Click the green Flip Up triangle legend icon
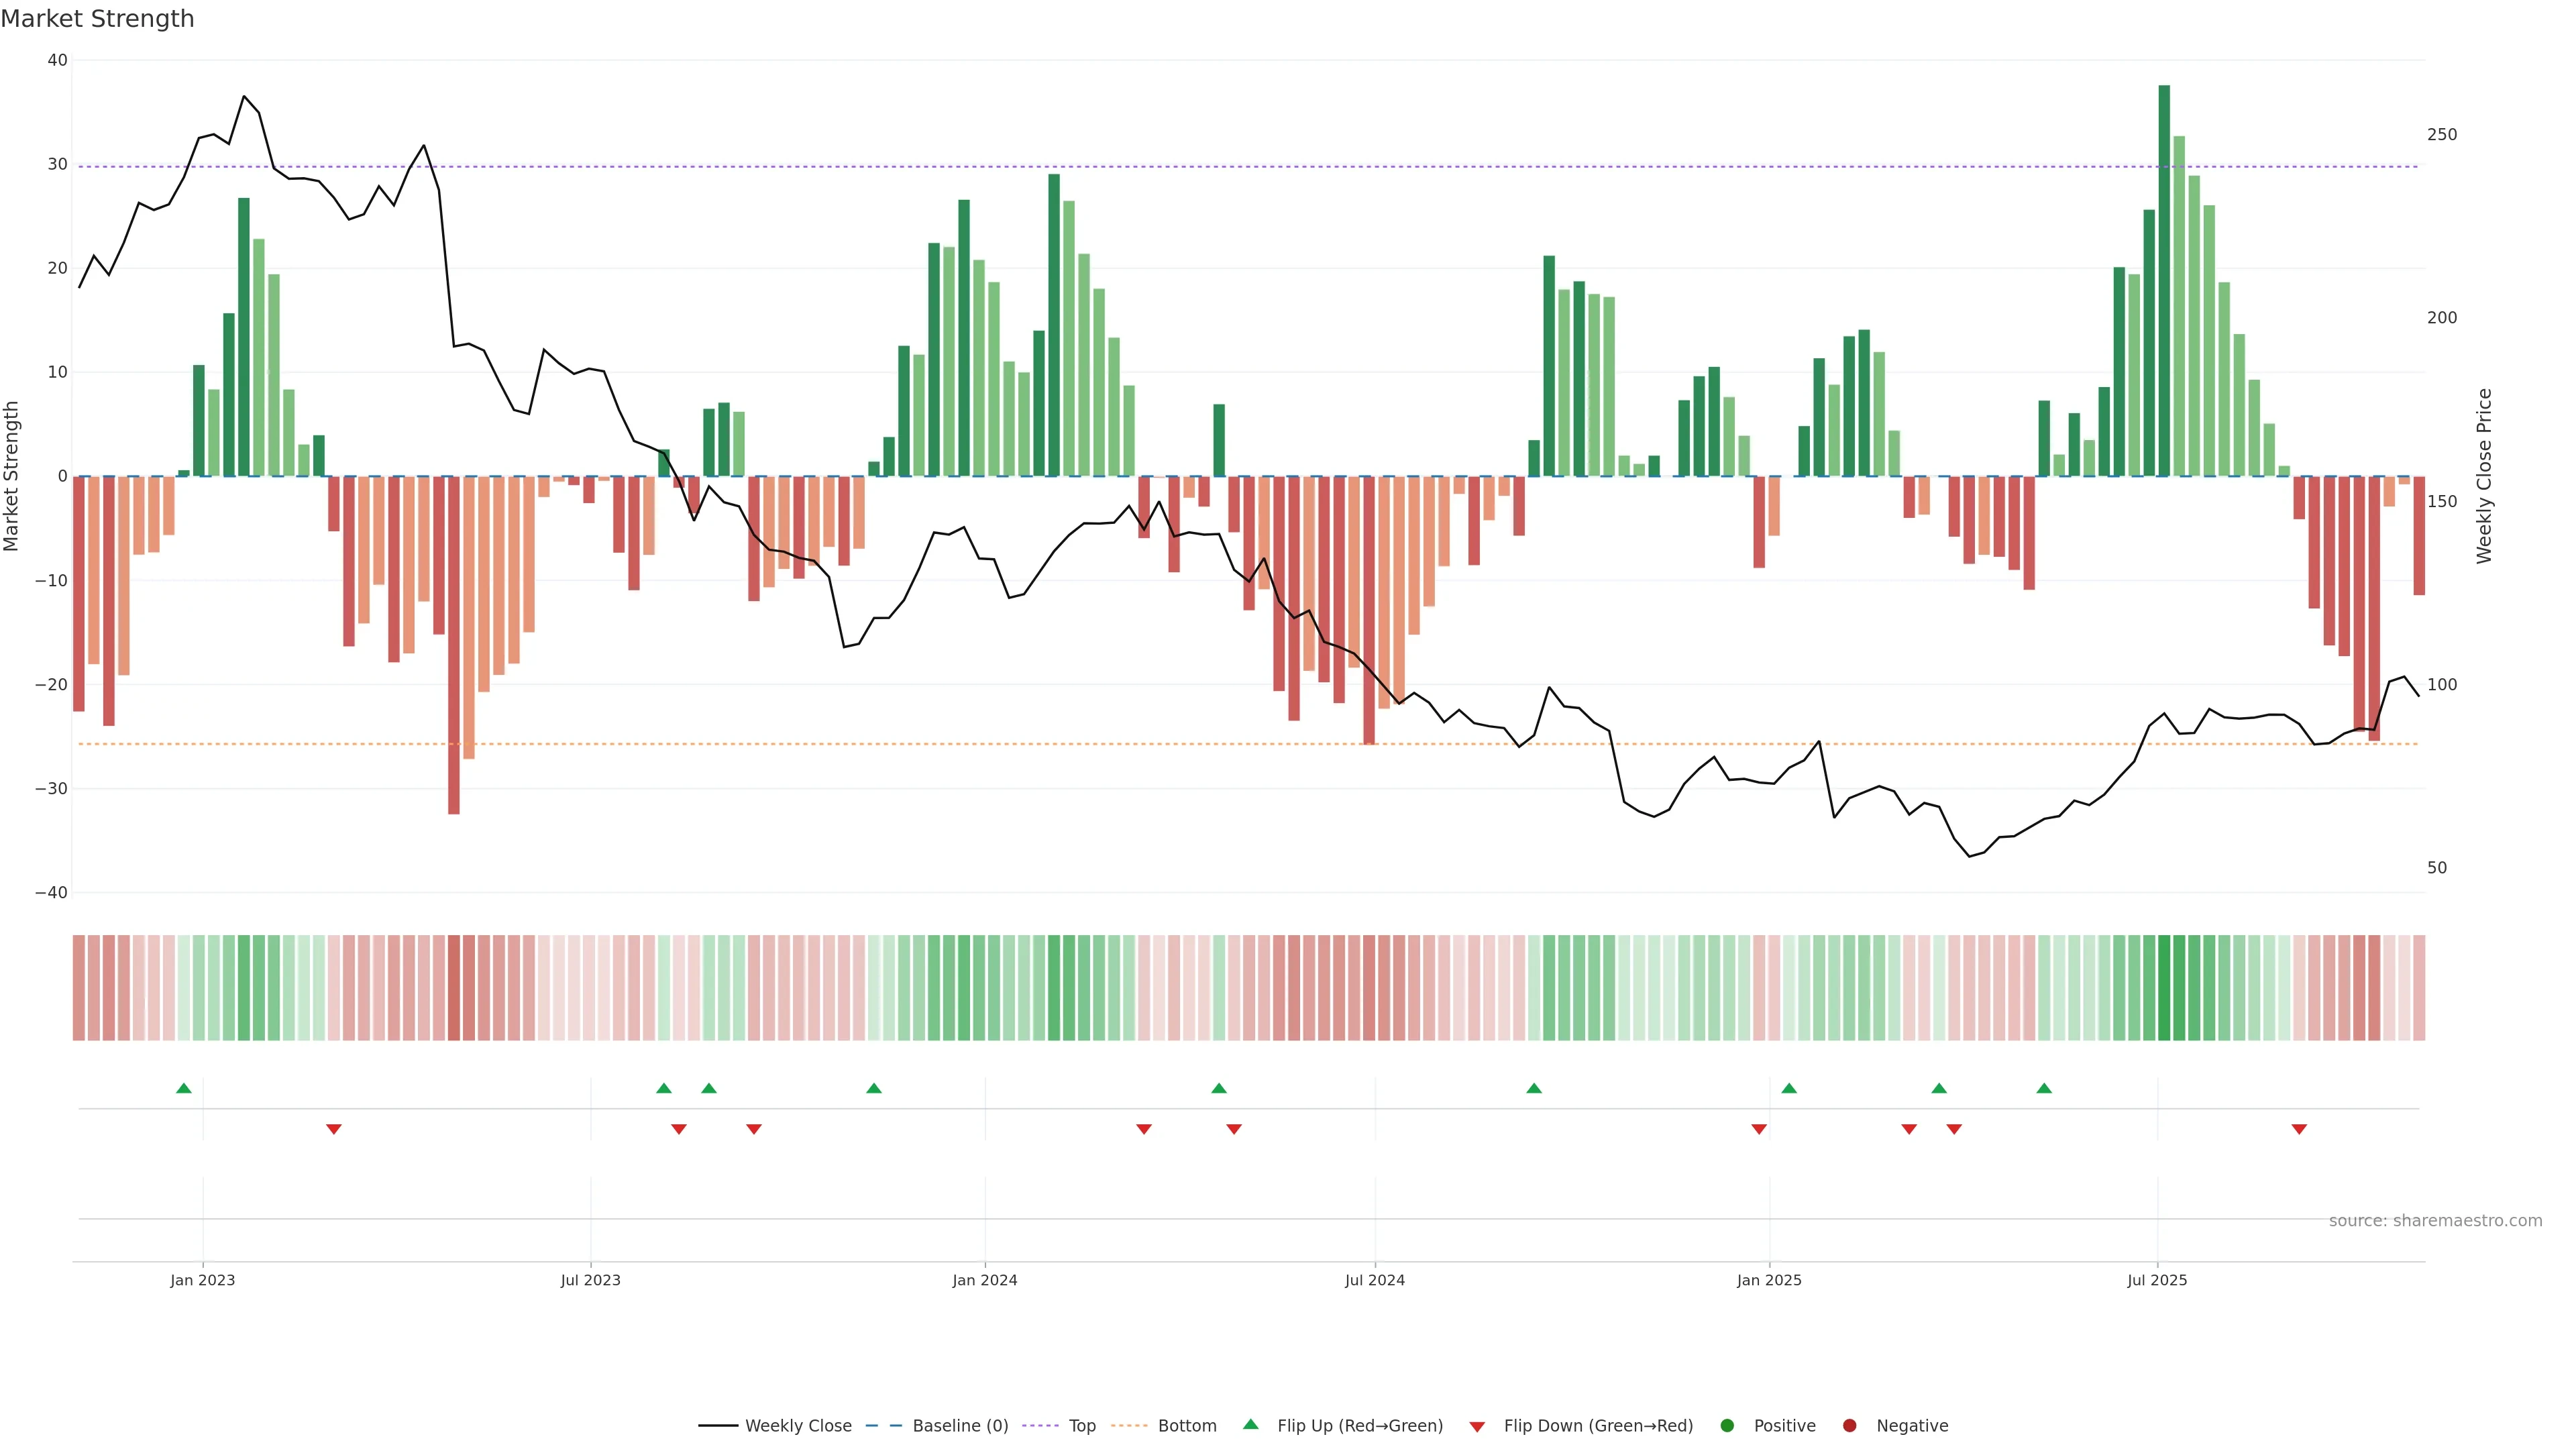This screenshot has width=2576, height=1449. 1250,1424
